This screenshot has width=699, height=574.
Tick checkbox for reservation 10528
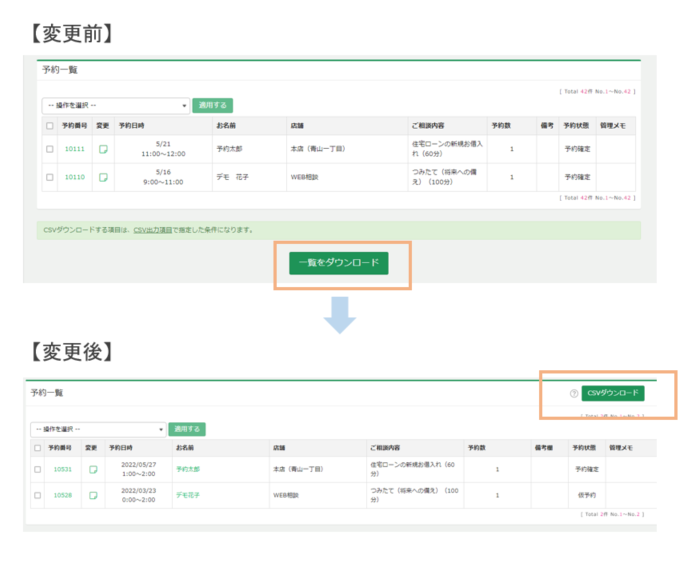[x=37, y=495]
